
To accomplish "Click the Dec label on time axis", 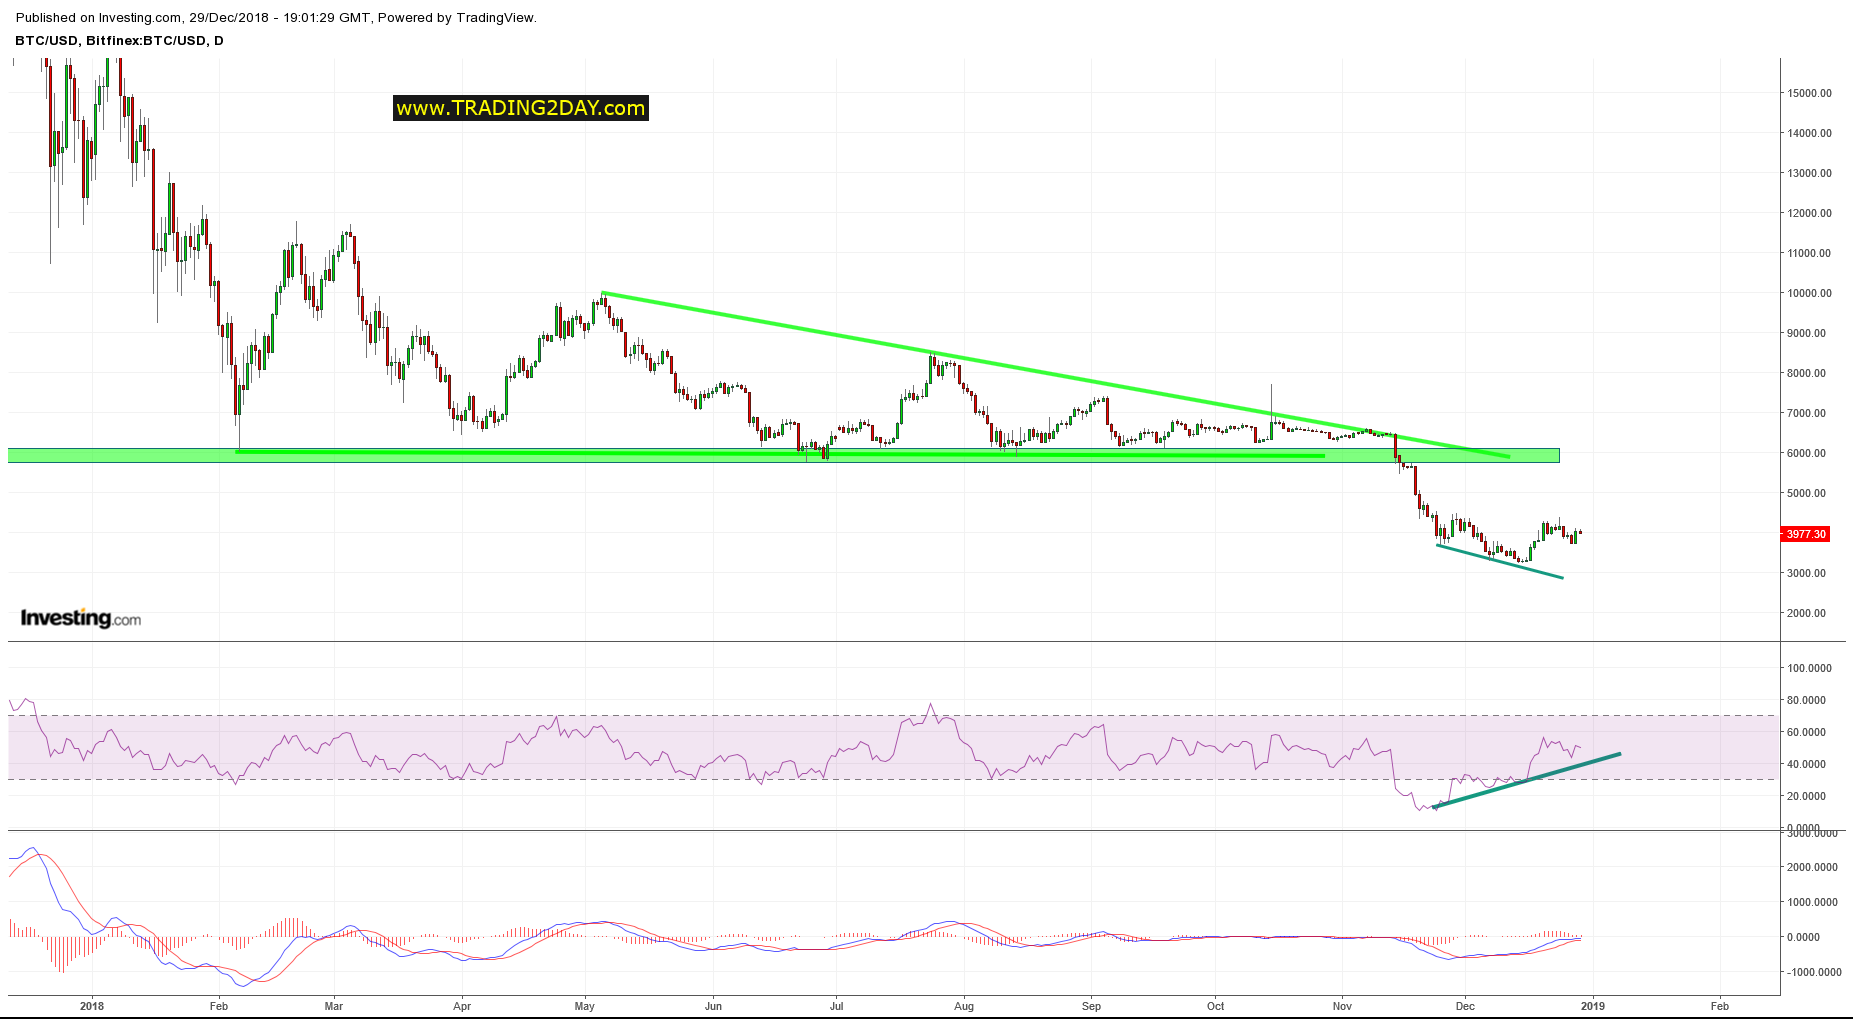I will 1465,1006.
